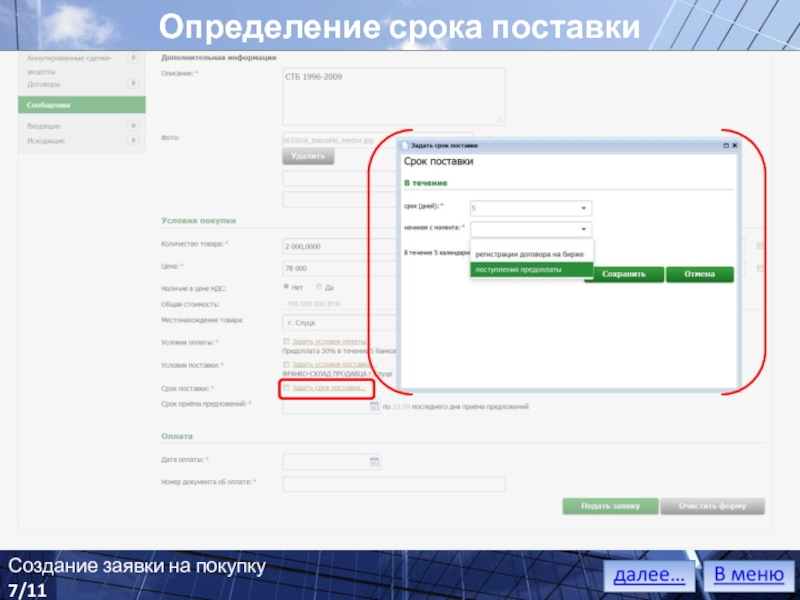This screenshot has width=800, height=600.
Task: Click the Договоры count badge
Action: pyautogui.click(x=133, y=83)
